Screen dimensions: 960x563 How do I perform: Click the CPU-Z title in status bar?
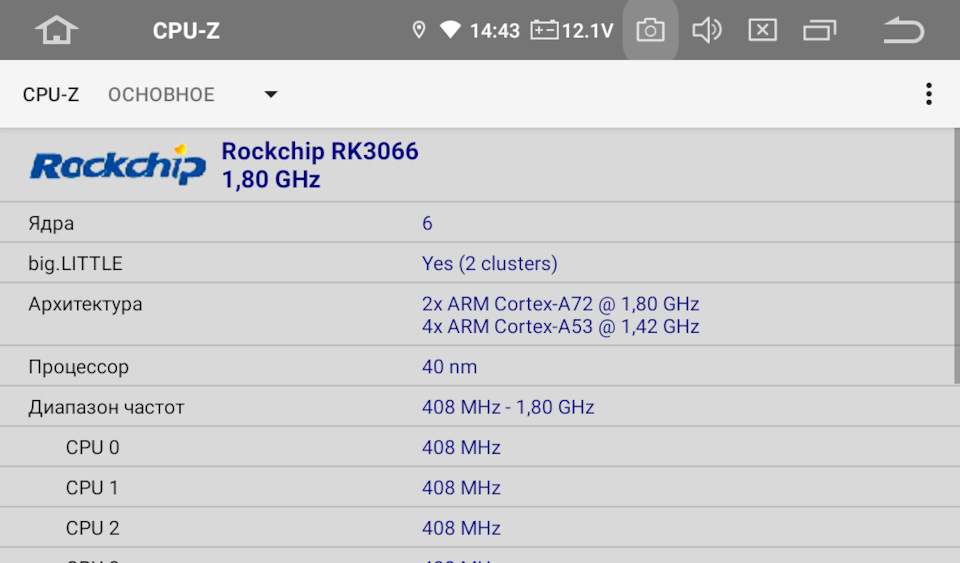tap(186, 31)
